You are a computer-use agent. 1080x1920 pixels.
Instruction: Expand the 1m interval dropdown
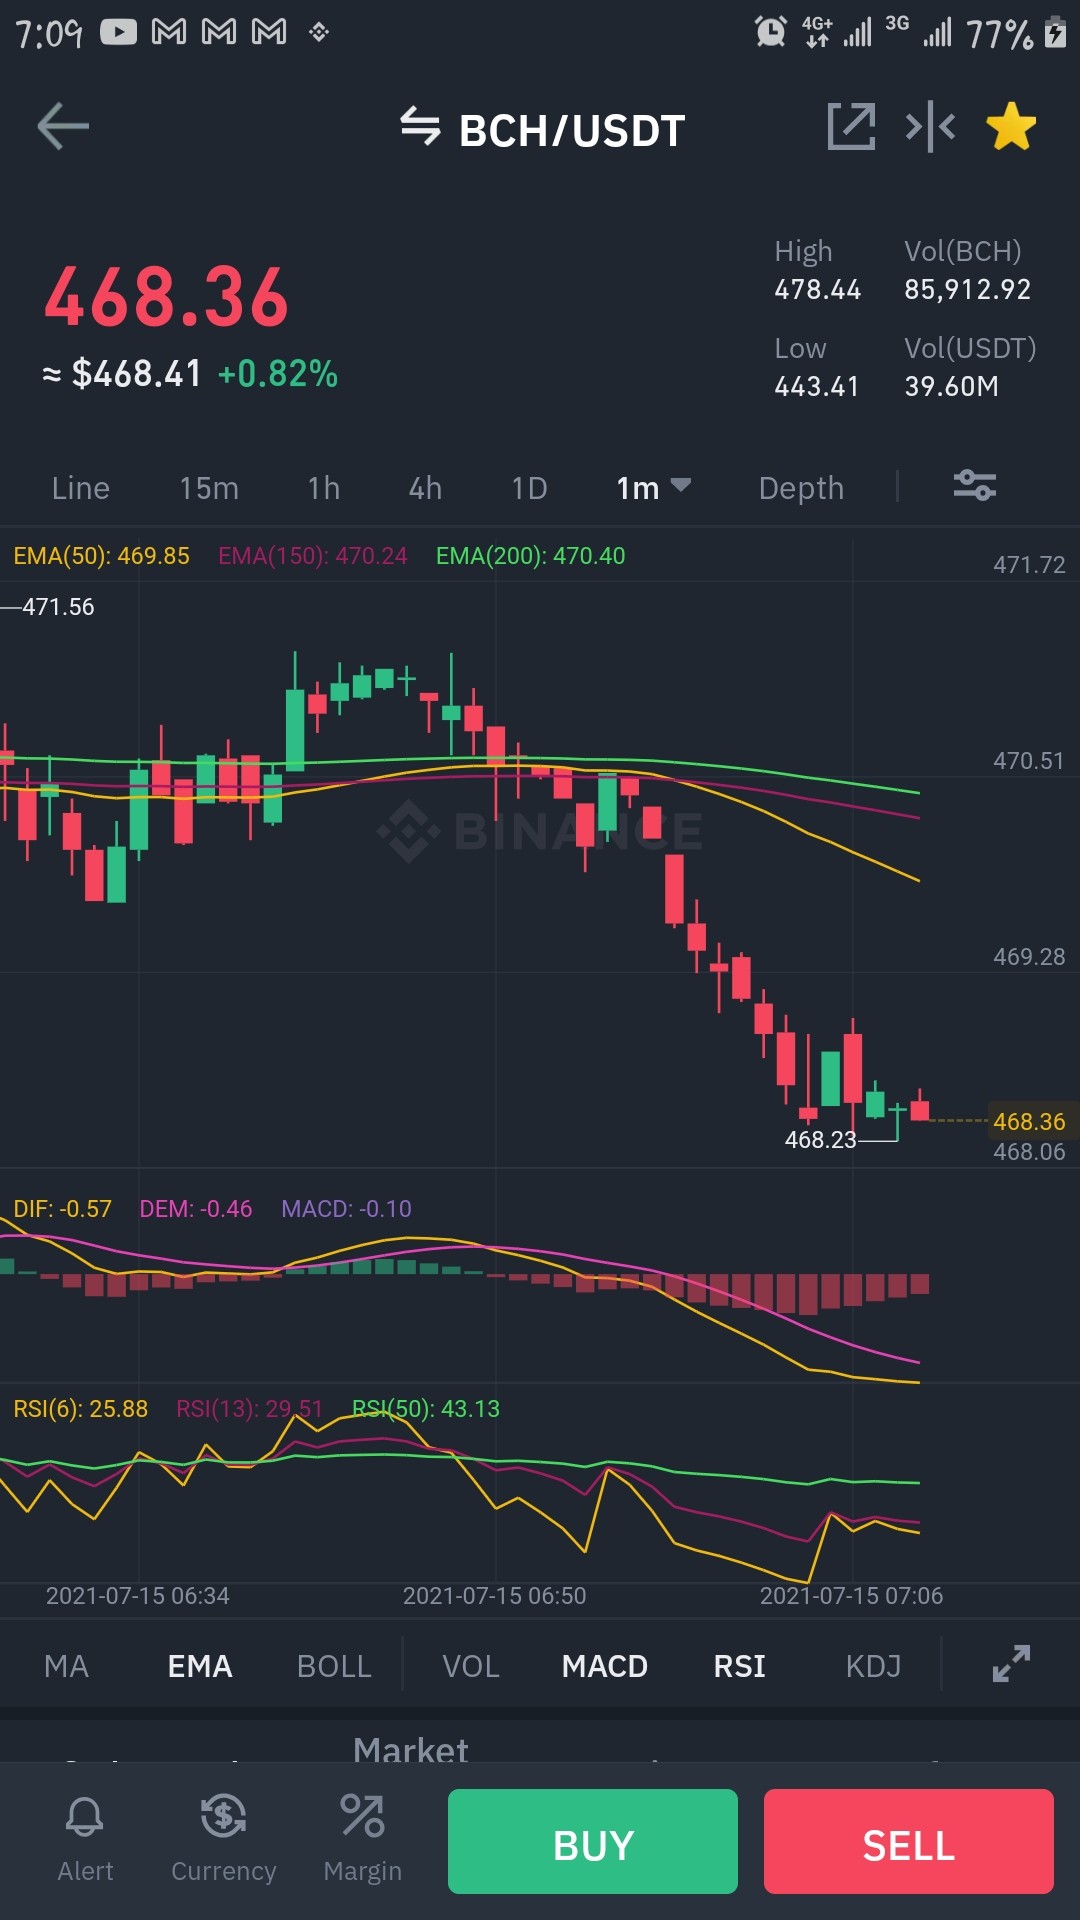pos(653,488)
